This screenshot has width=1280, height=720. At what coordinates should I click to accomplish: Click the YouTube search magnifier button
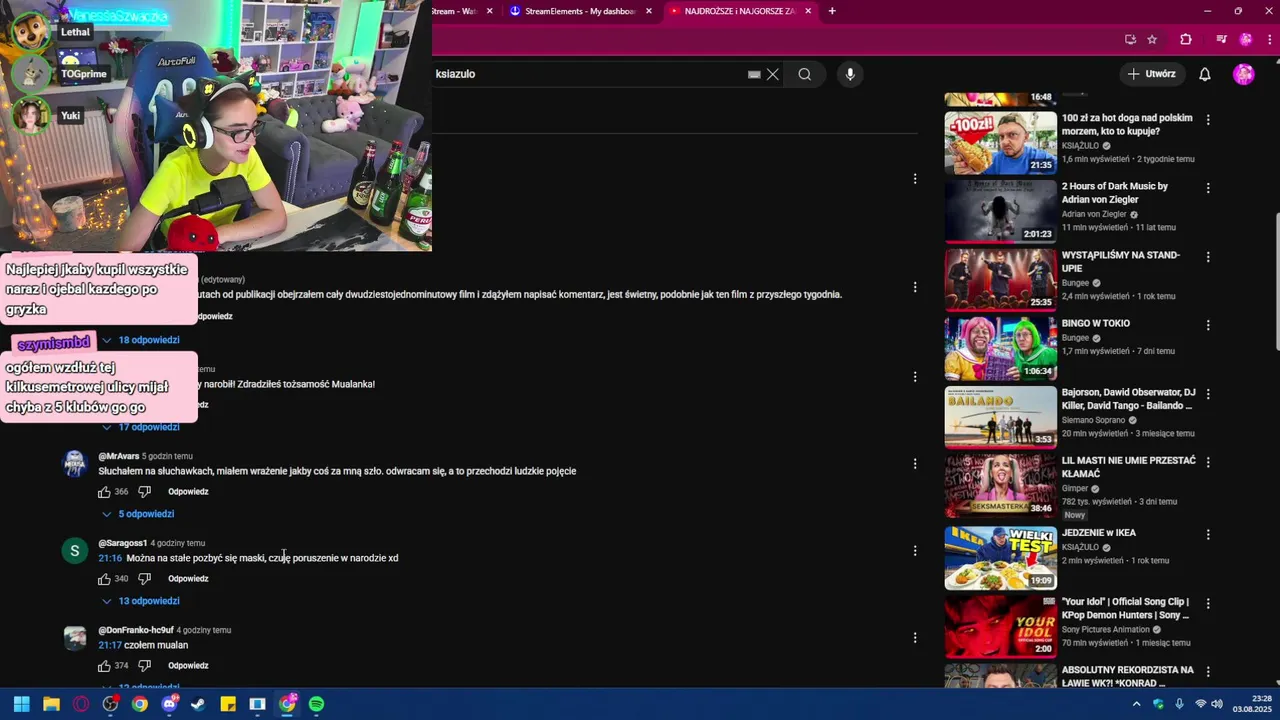pos(804,74)
